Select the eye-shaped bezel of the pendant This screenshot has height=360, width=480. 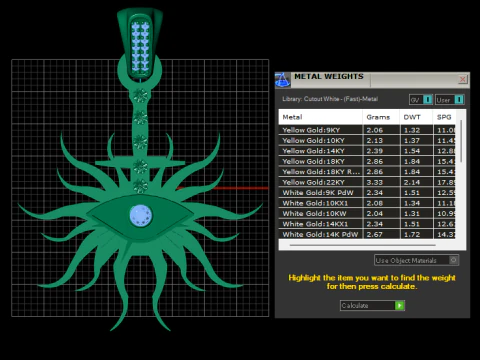tap(140, 217)
